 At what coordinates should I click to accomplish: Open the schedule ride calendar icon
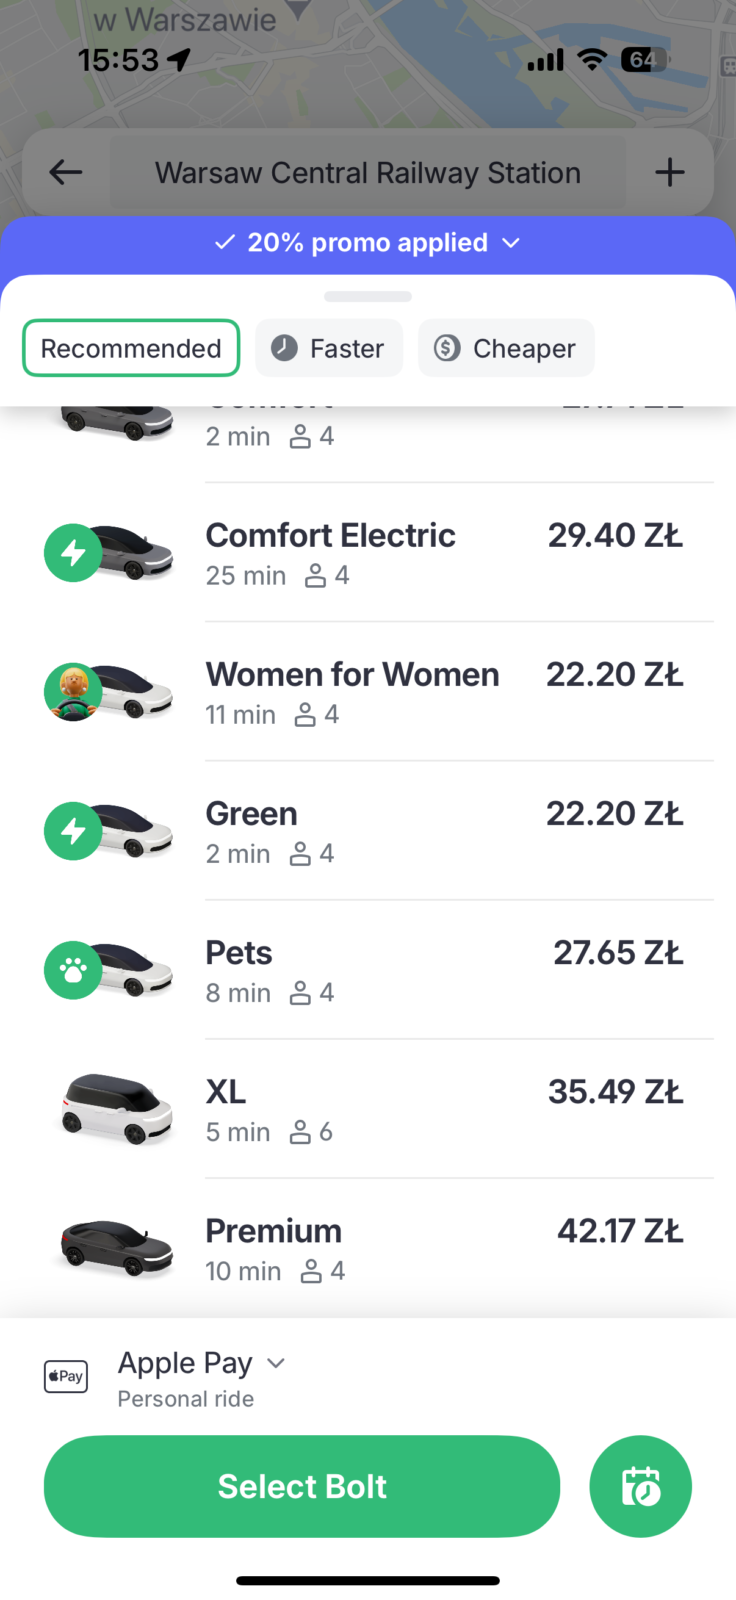(x=640, y=1486)
